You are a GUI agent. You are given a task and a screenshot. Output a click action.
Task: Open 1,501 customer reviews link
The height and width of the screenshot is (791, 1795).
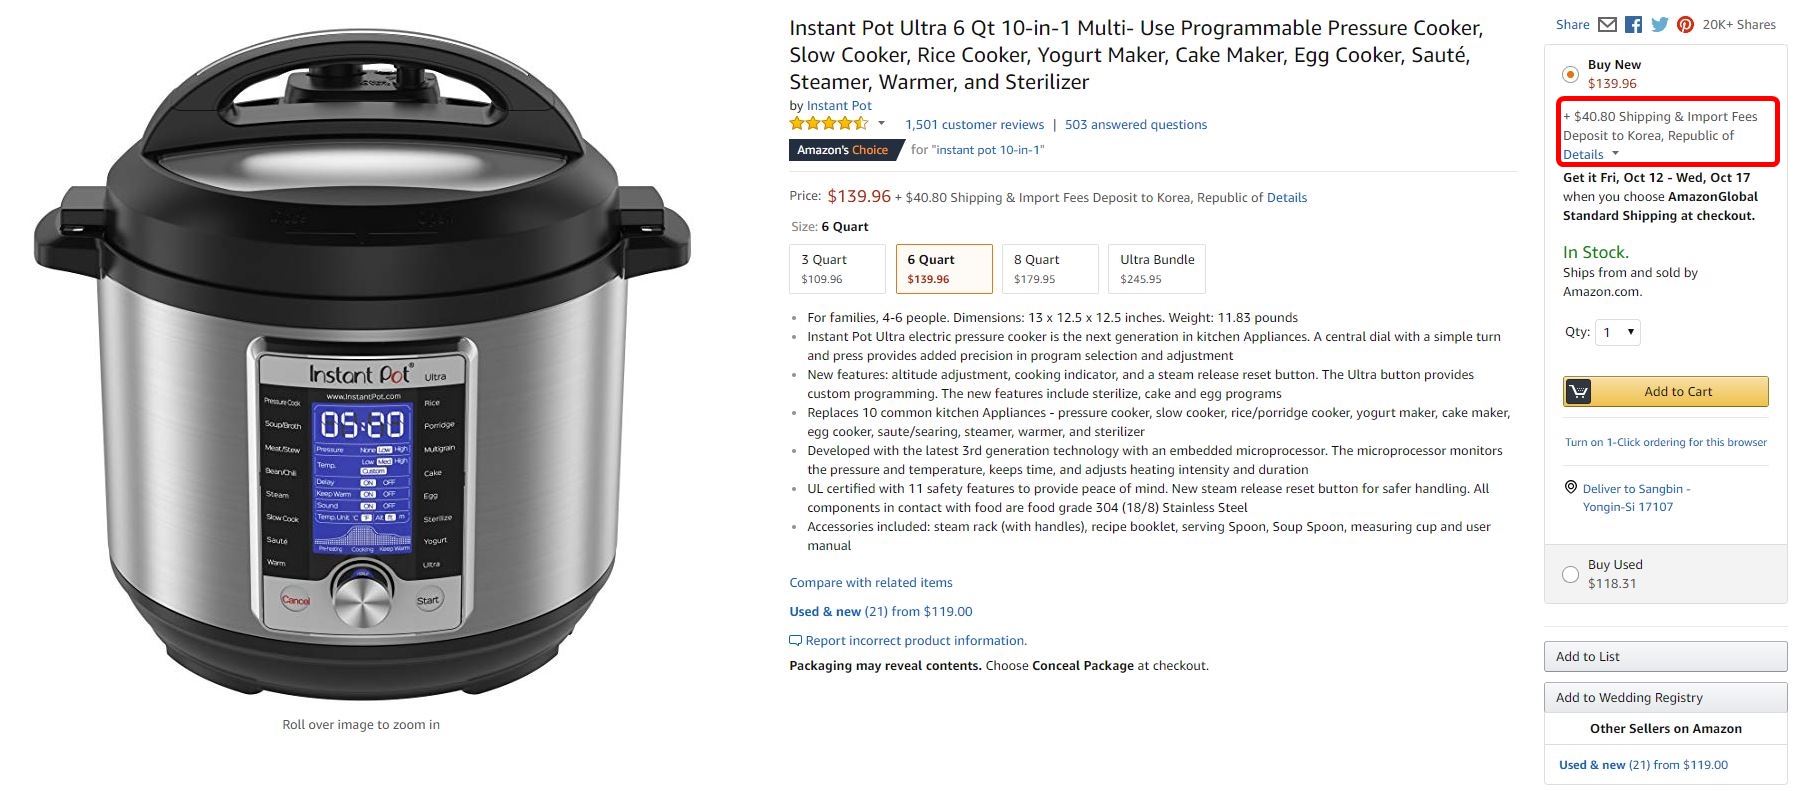[x=974, y=125]
